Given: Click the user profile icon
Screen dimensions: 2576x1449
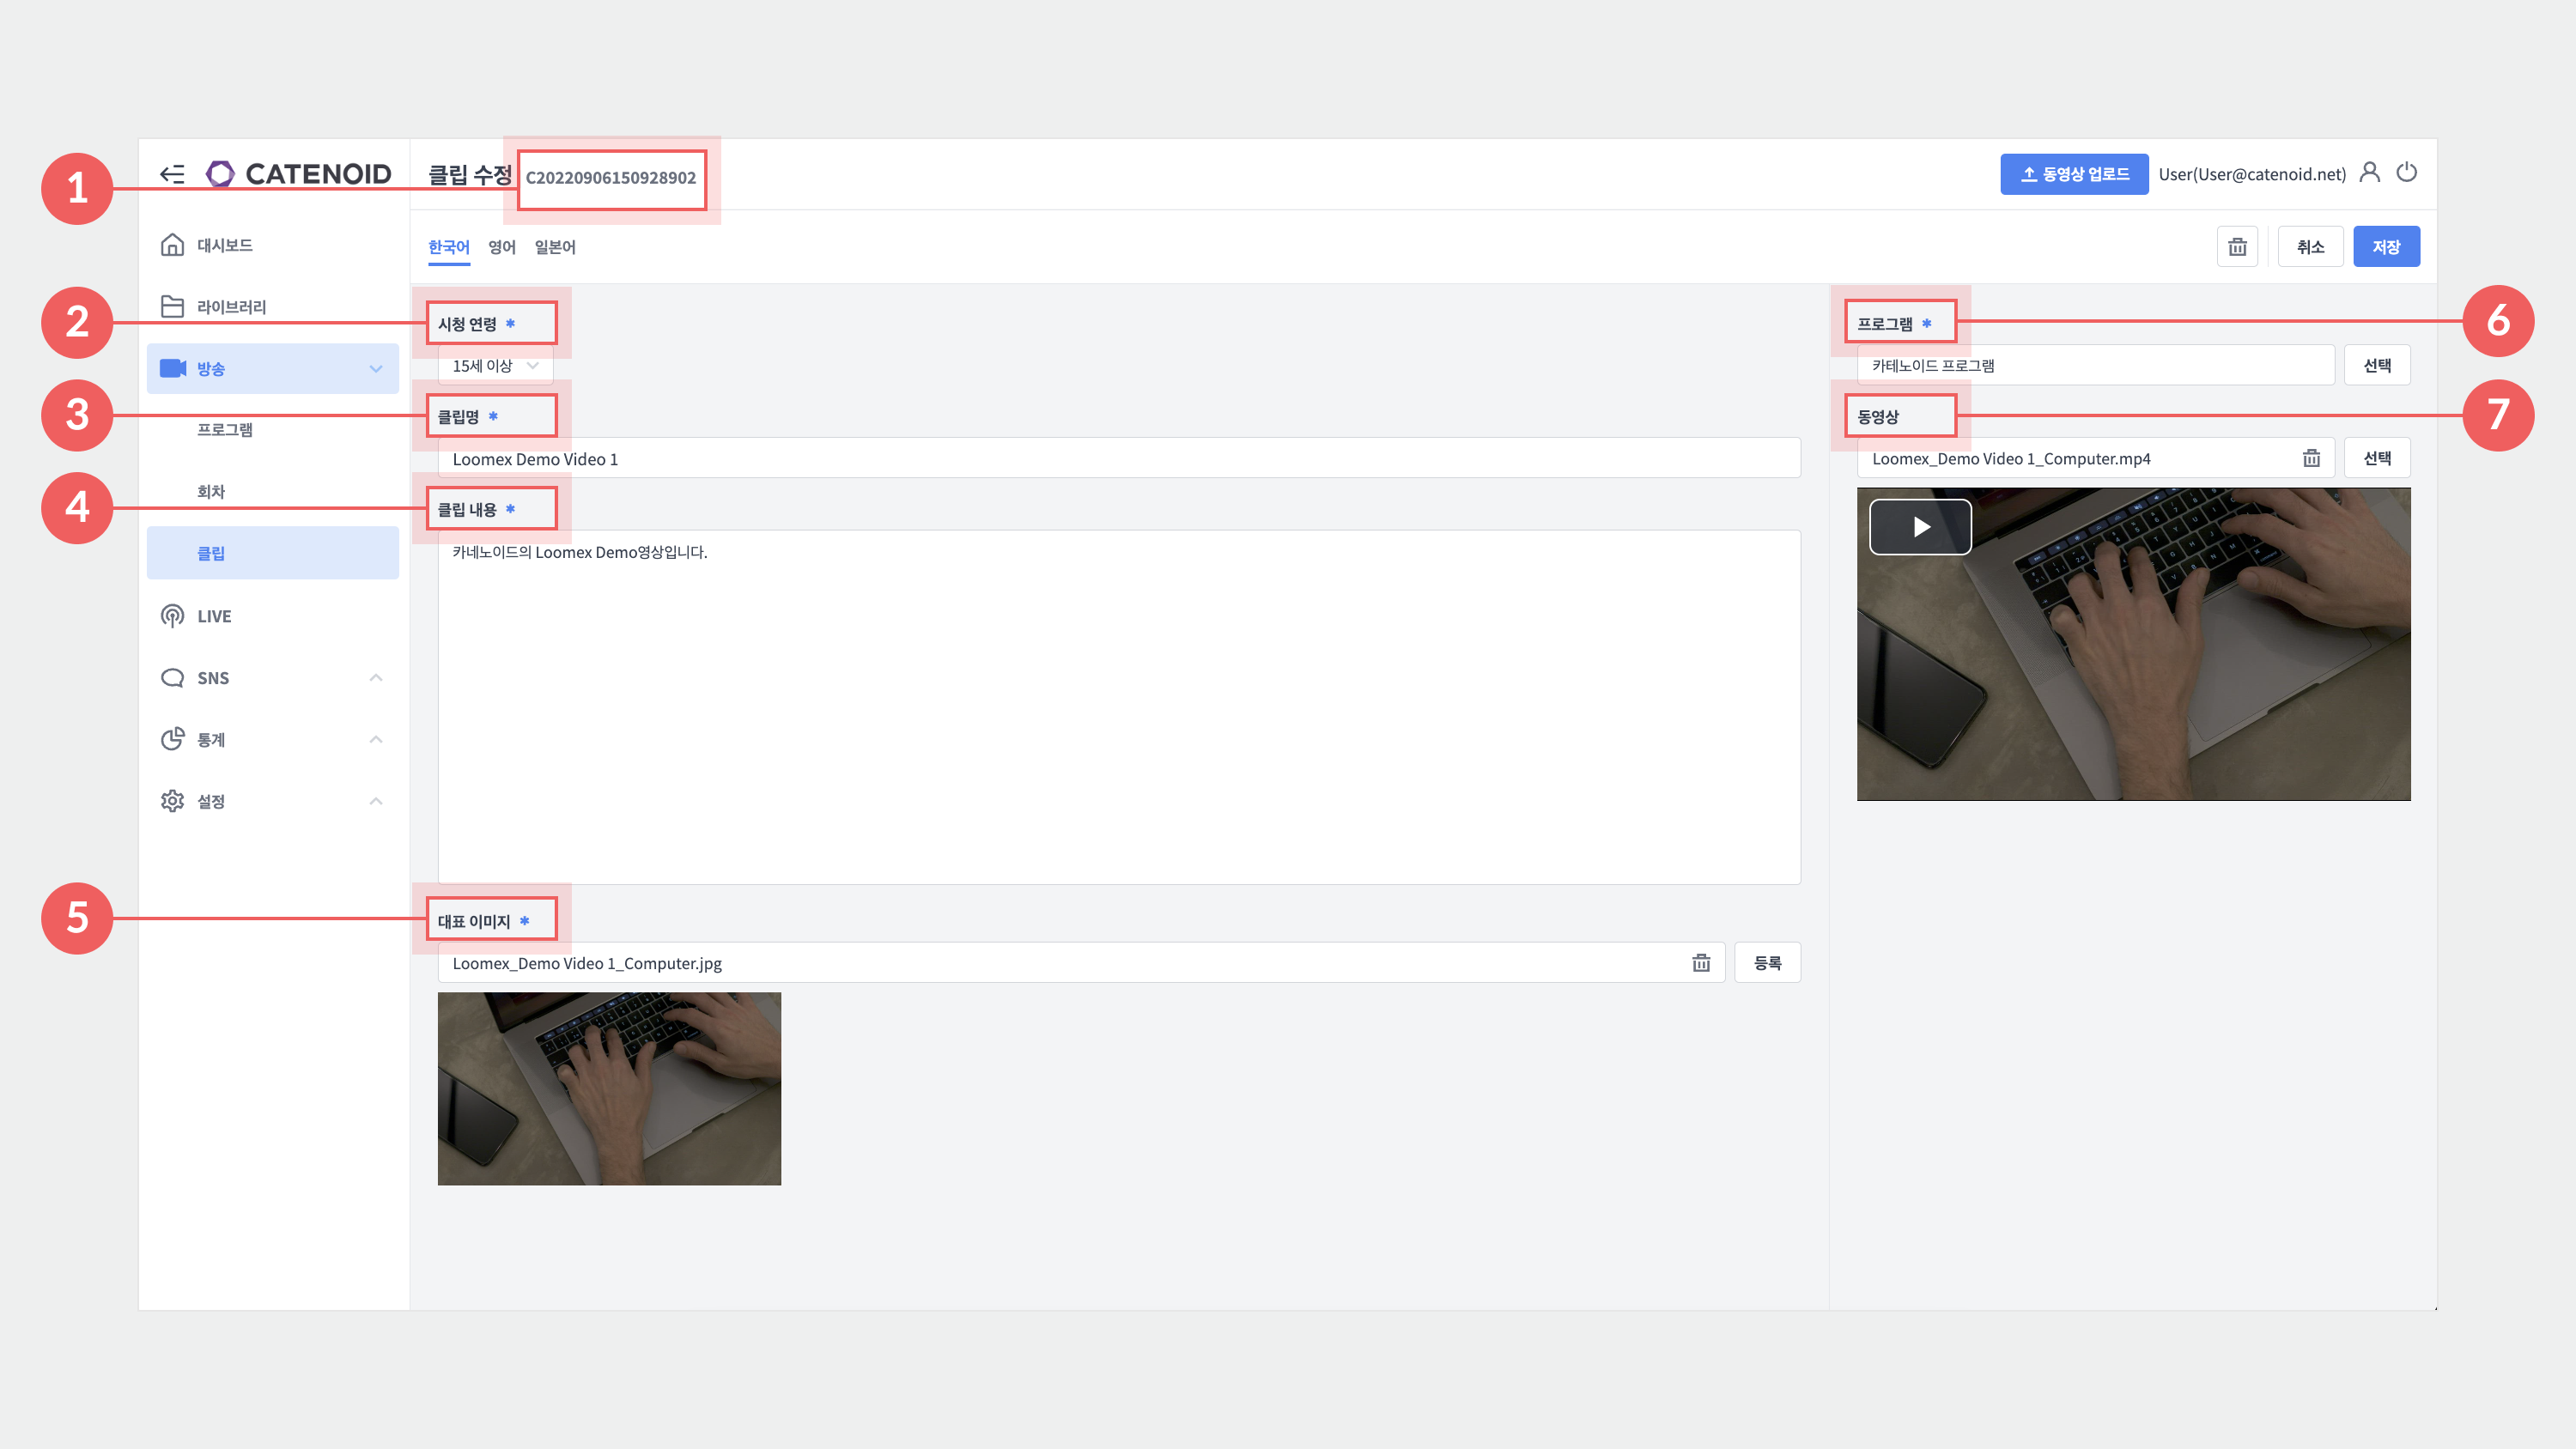Looking at the screenshot, I should [x=2369, y=173].
